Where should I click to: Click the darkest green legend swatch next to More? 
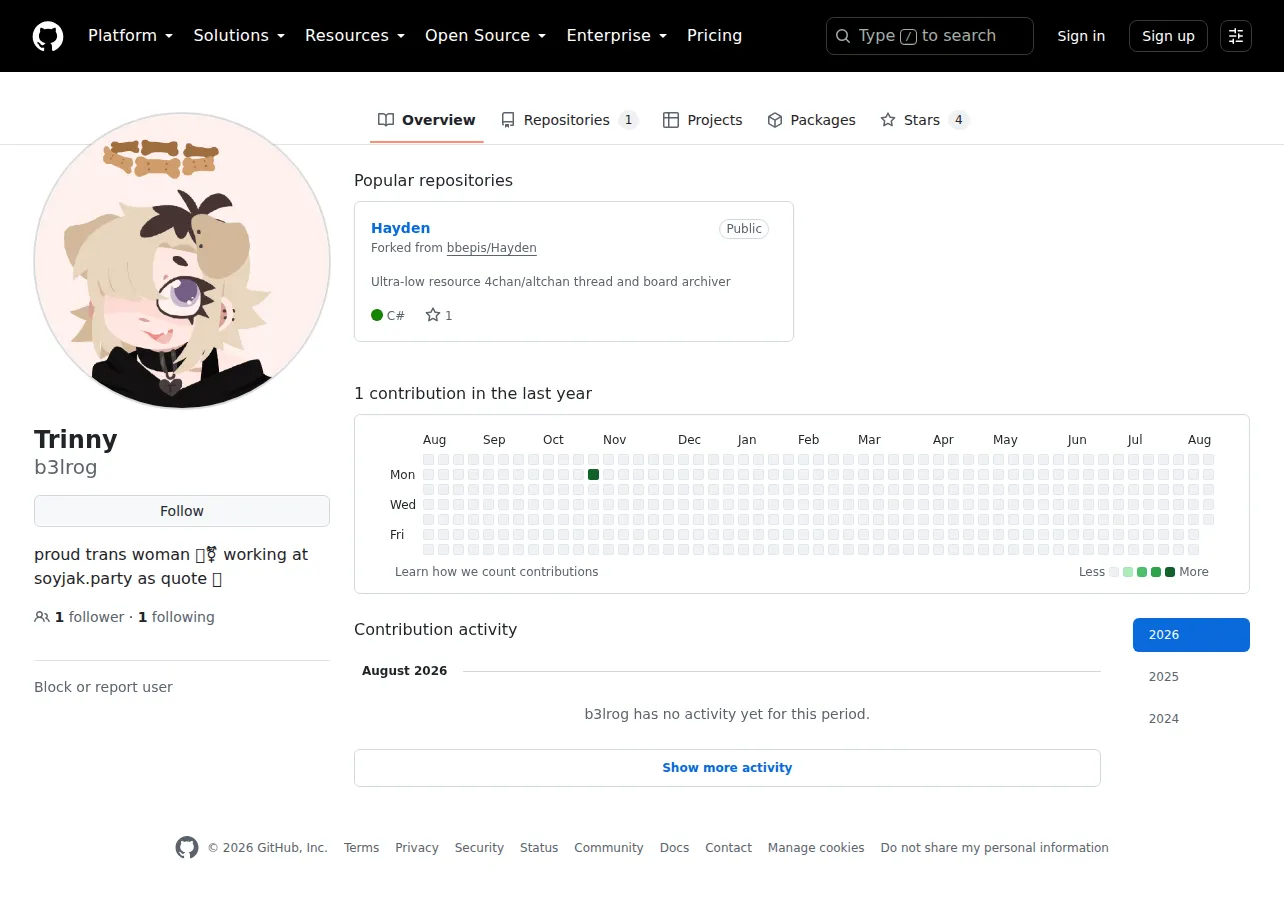1170,572
